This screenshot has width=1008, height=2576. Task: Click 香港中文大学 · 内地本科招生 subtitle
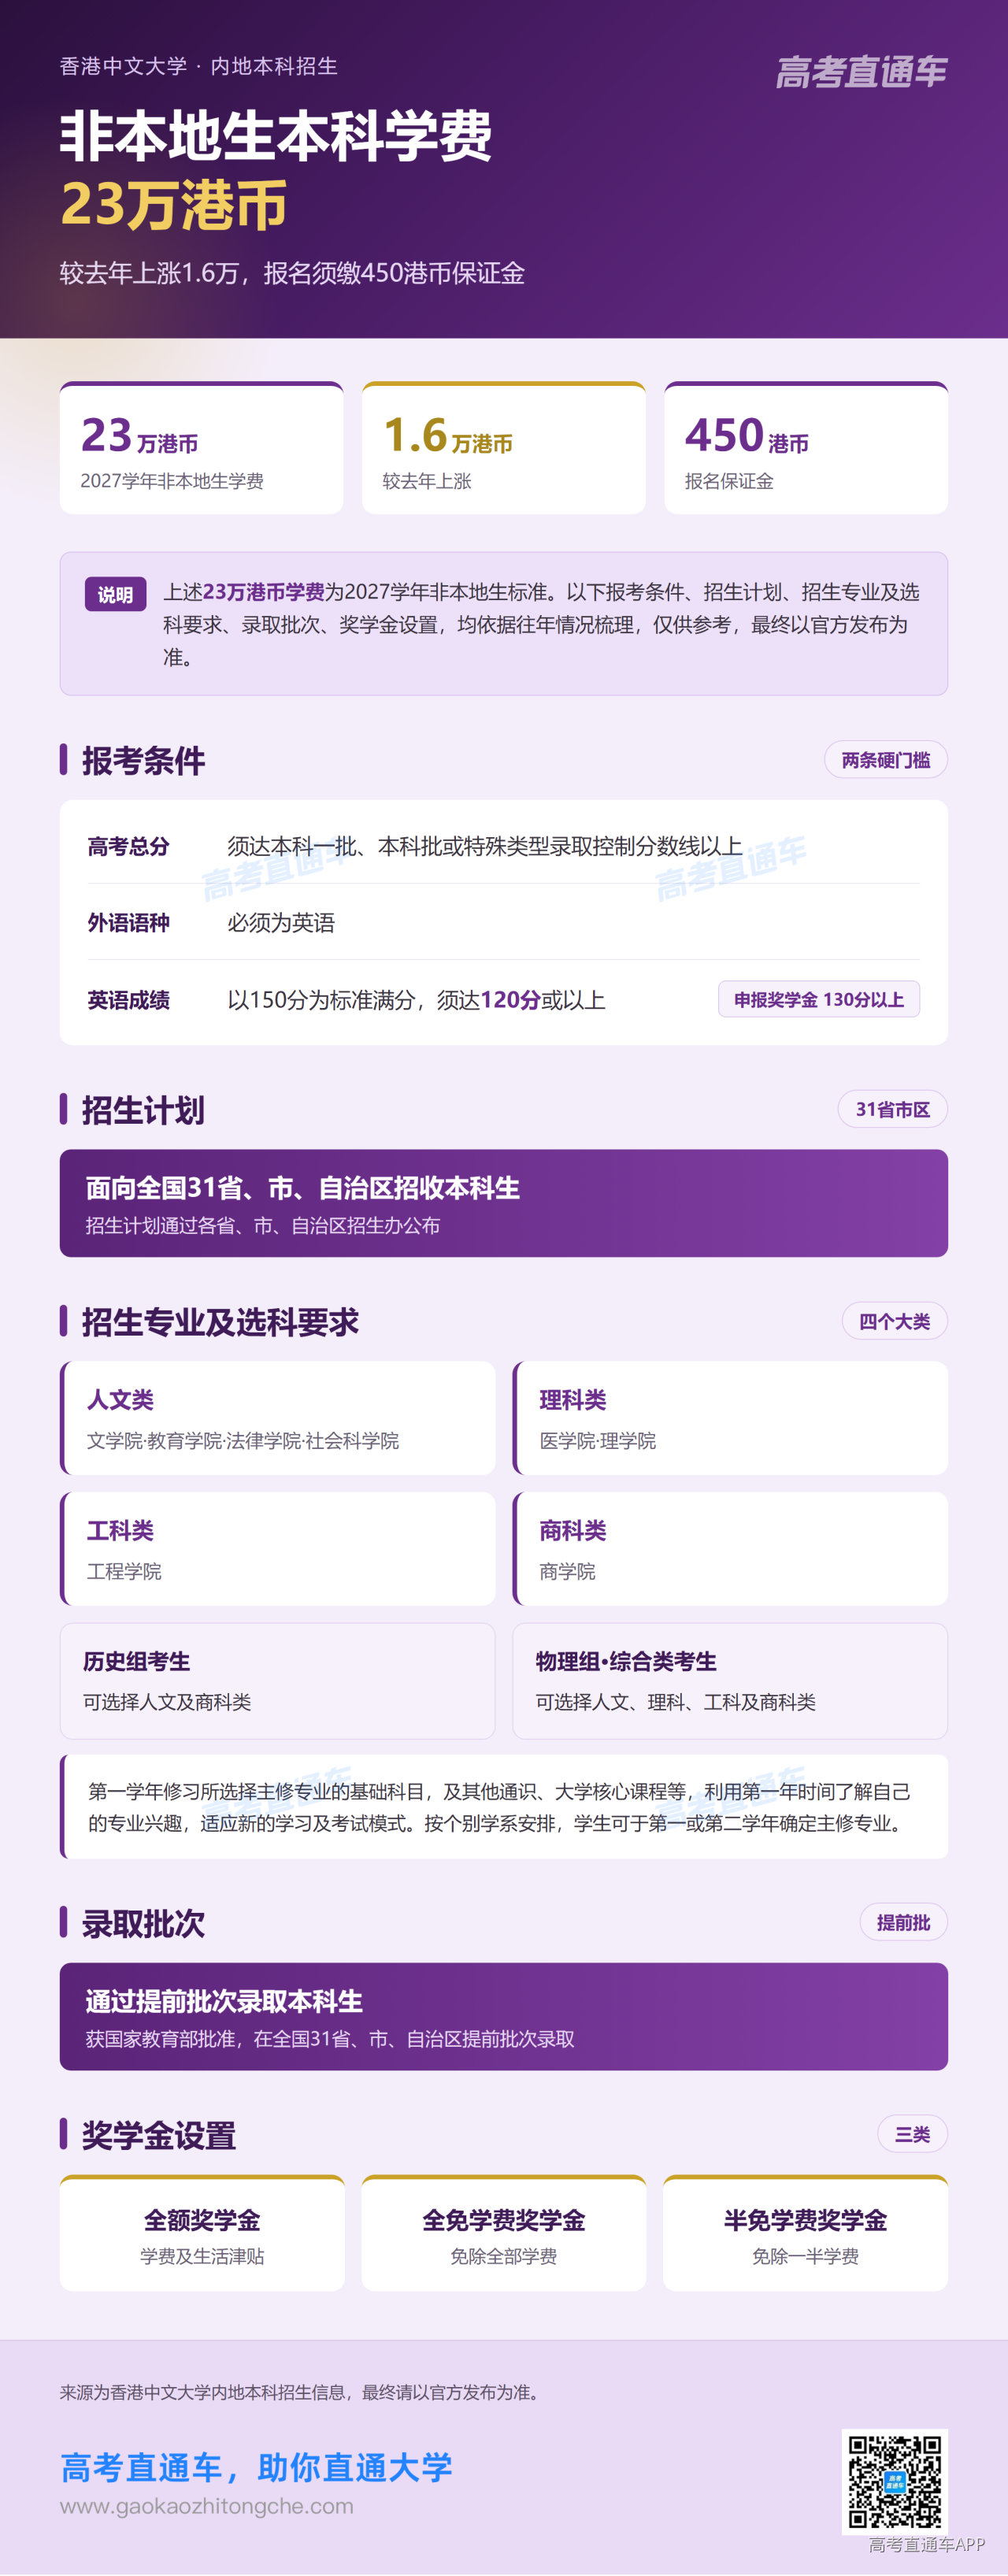coord(198,66)
